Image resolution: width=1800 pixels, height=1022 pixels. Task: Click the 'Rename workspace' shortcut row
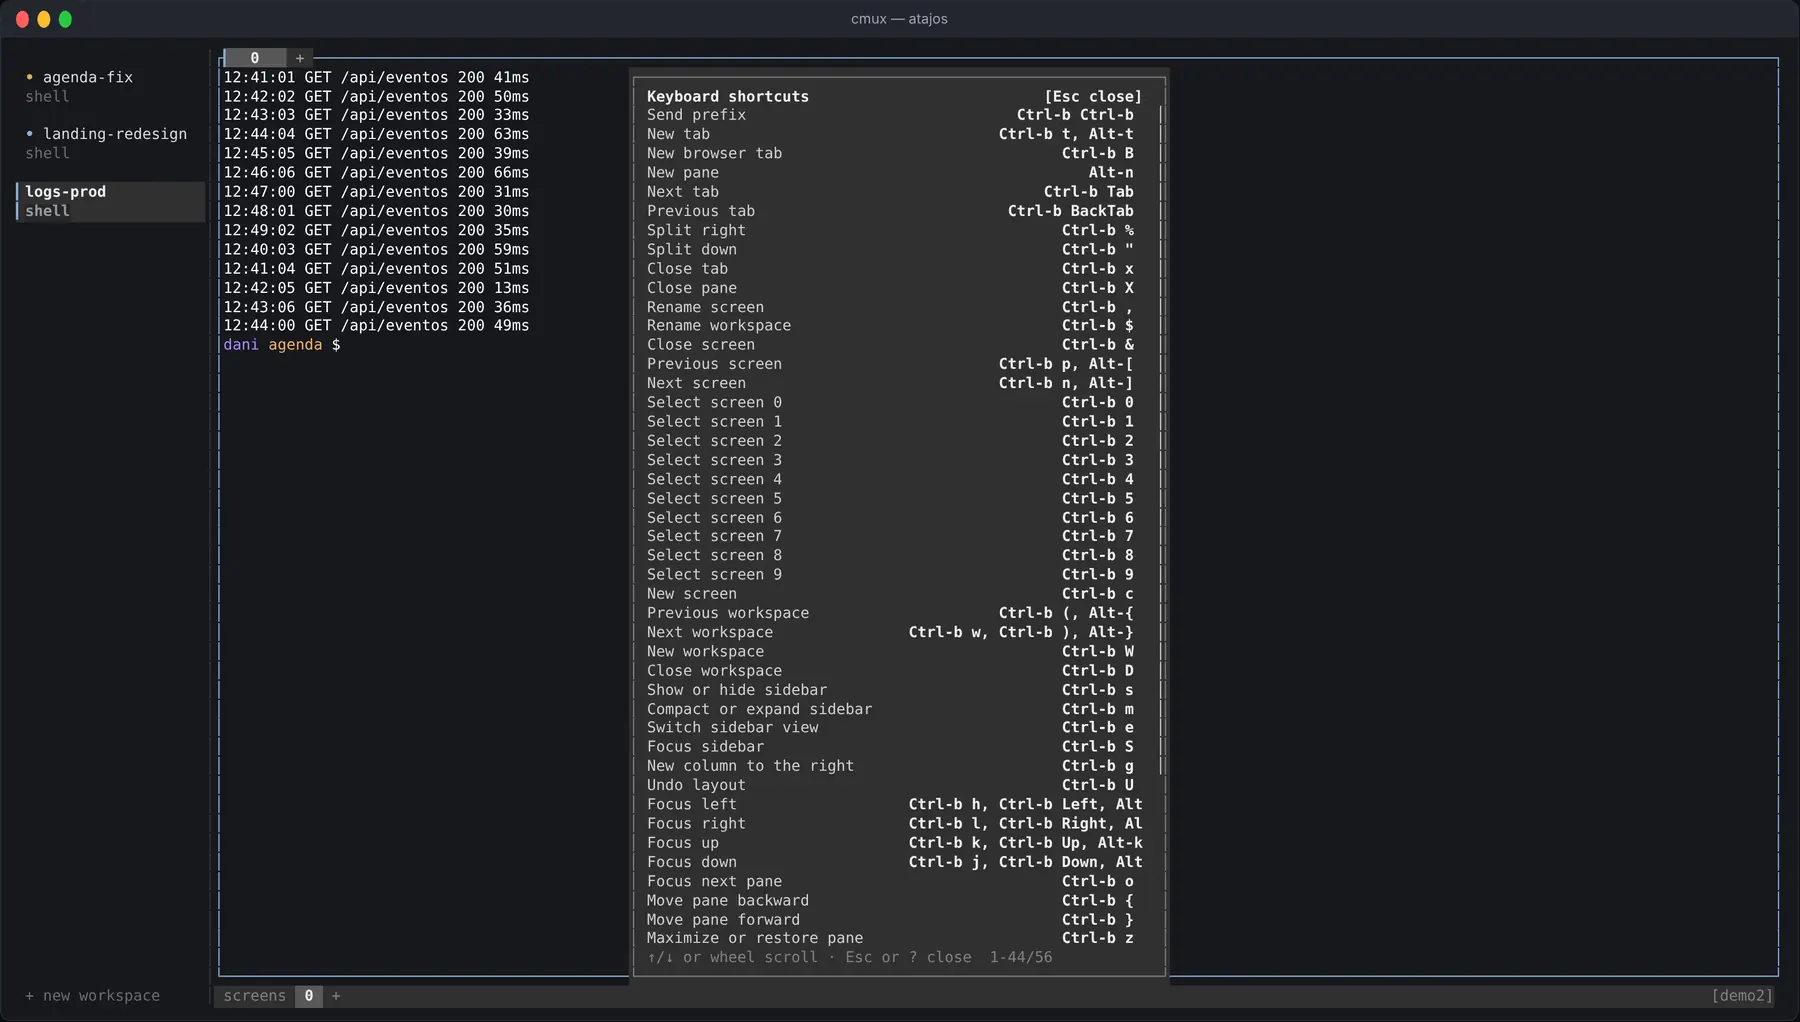[890, 325]
